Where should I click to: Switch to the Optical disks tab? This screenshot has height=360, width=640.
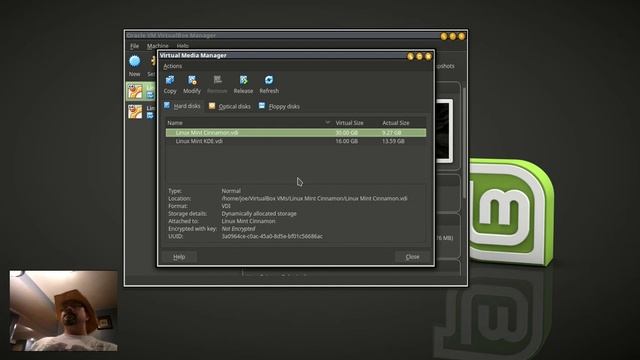230,106
